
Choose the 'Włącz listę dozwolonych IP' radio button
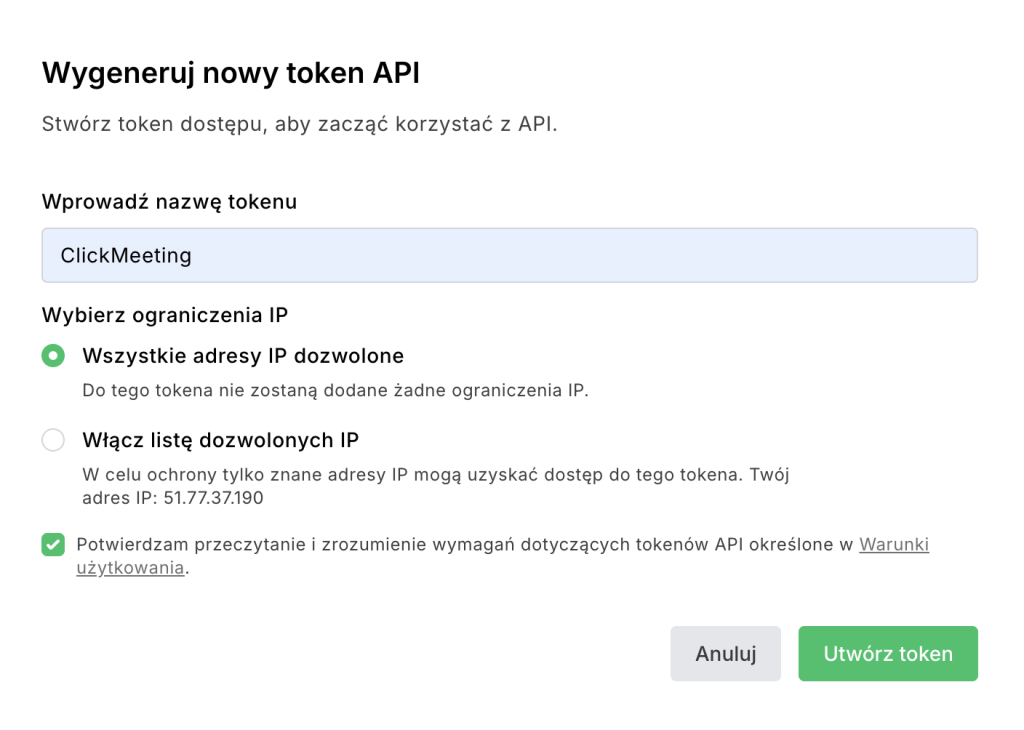click(x=53, y=440)
